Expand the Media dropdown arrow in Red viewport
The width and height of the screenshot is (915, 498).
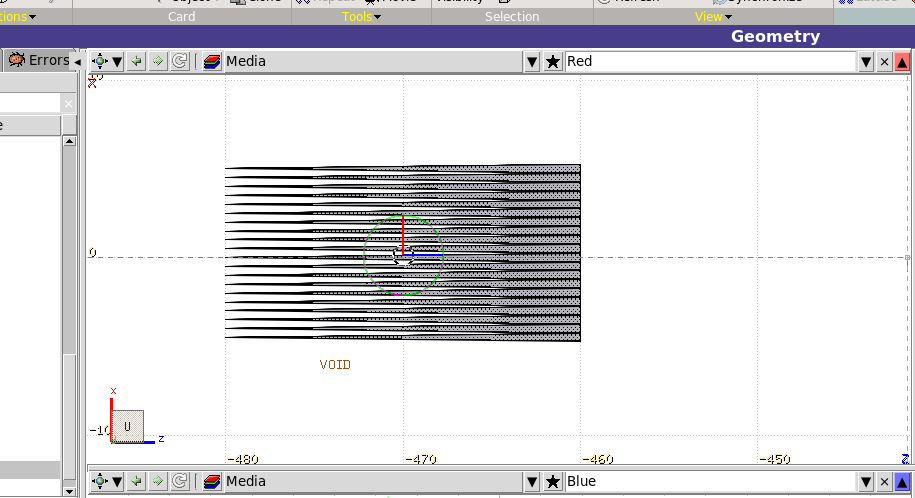click(x=532, y=61)
